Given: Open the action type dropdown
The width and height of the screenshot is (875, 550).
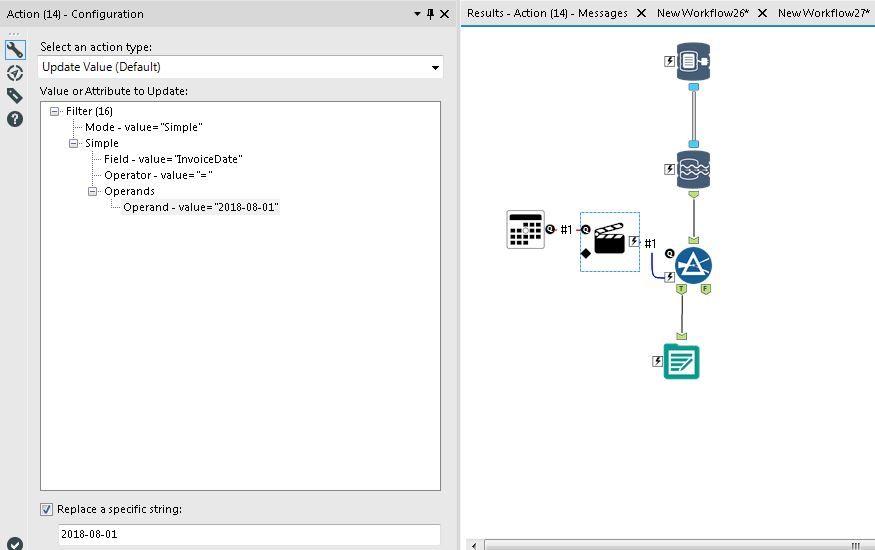Looking at the screenshot, I should (435, 67).
